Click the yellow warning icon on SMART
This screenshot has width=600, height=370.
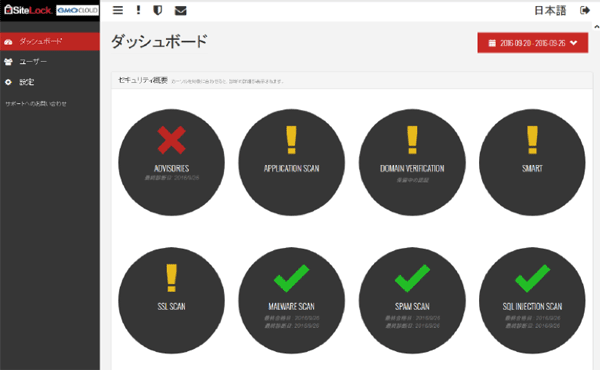[532, 140]
